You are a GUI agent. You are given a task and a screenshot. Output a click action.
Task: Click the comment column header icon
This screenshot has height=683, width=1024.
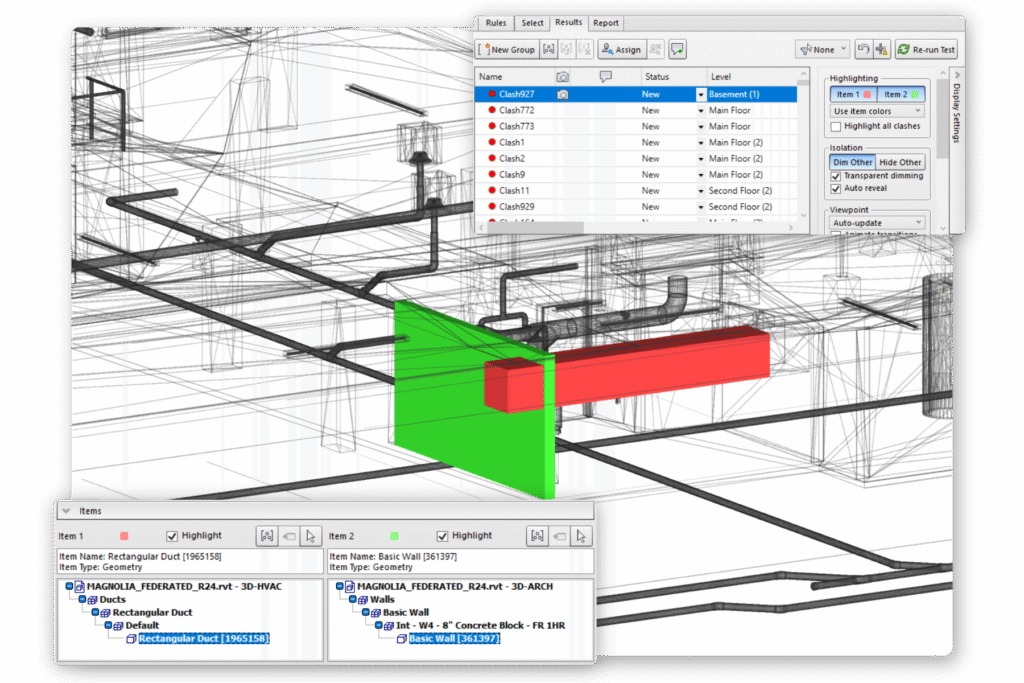tap(605, 77)
